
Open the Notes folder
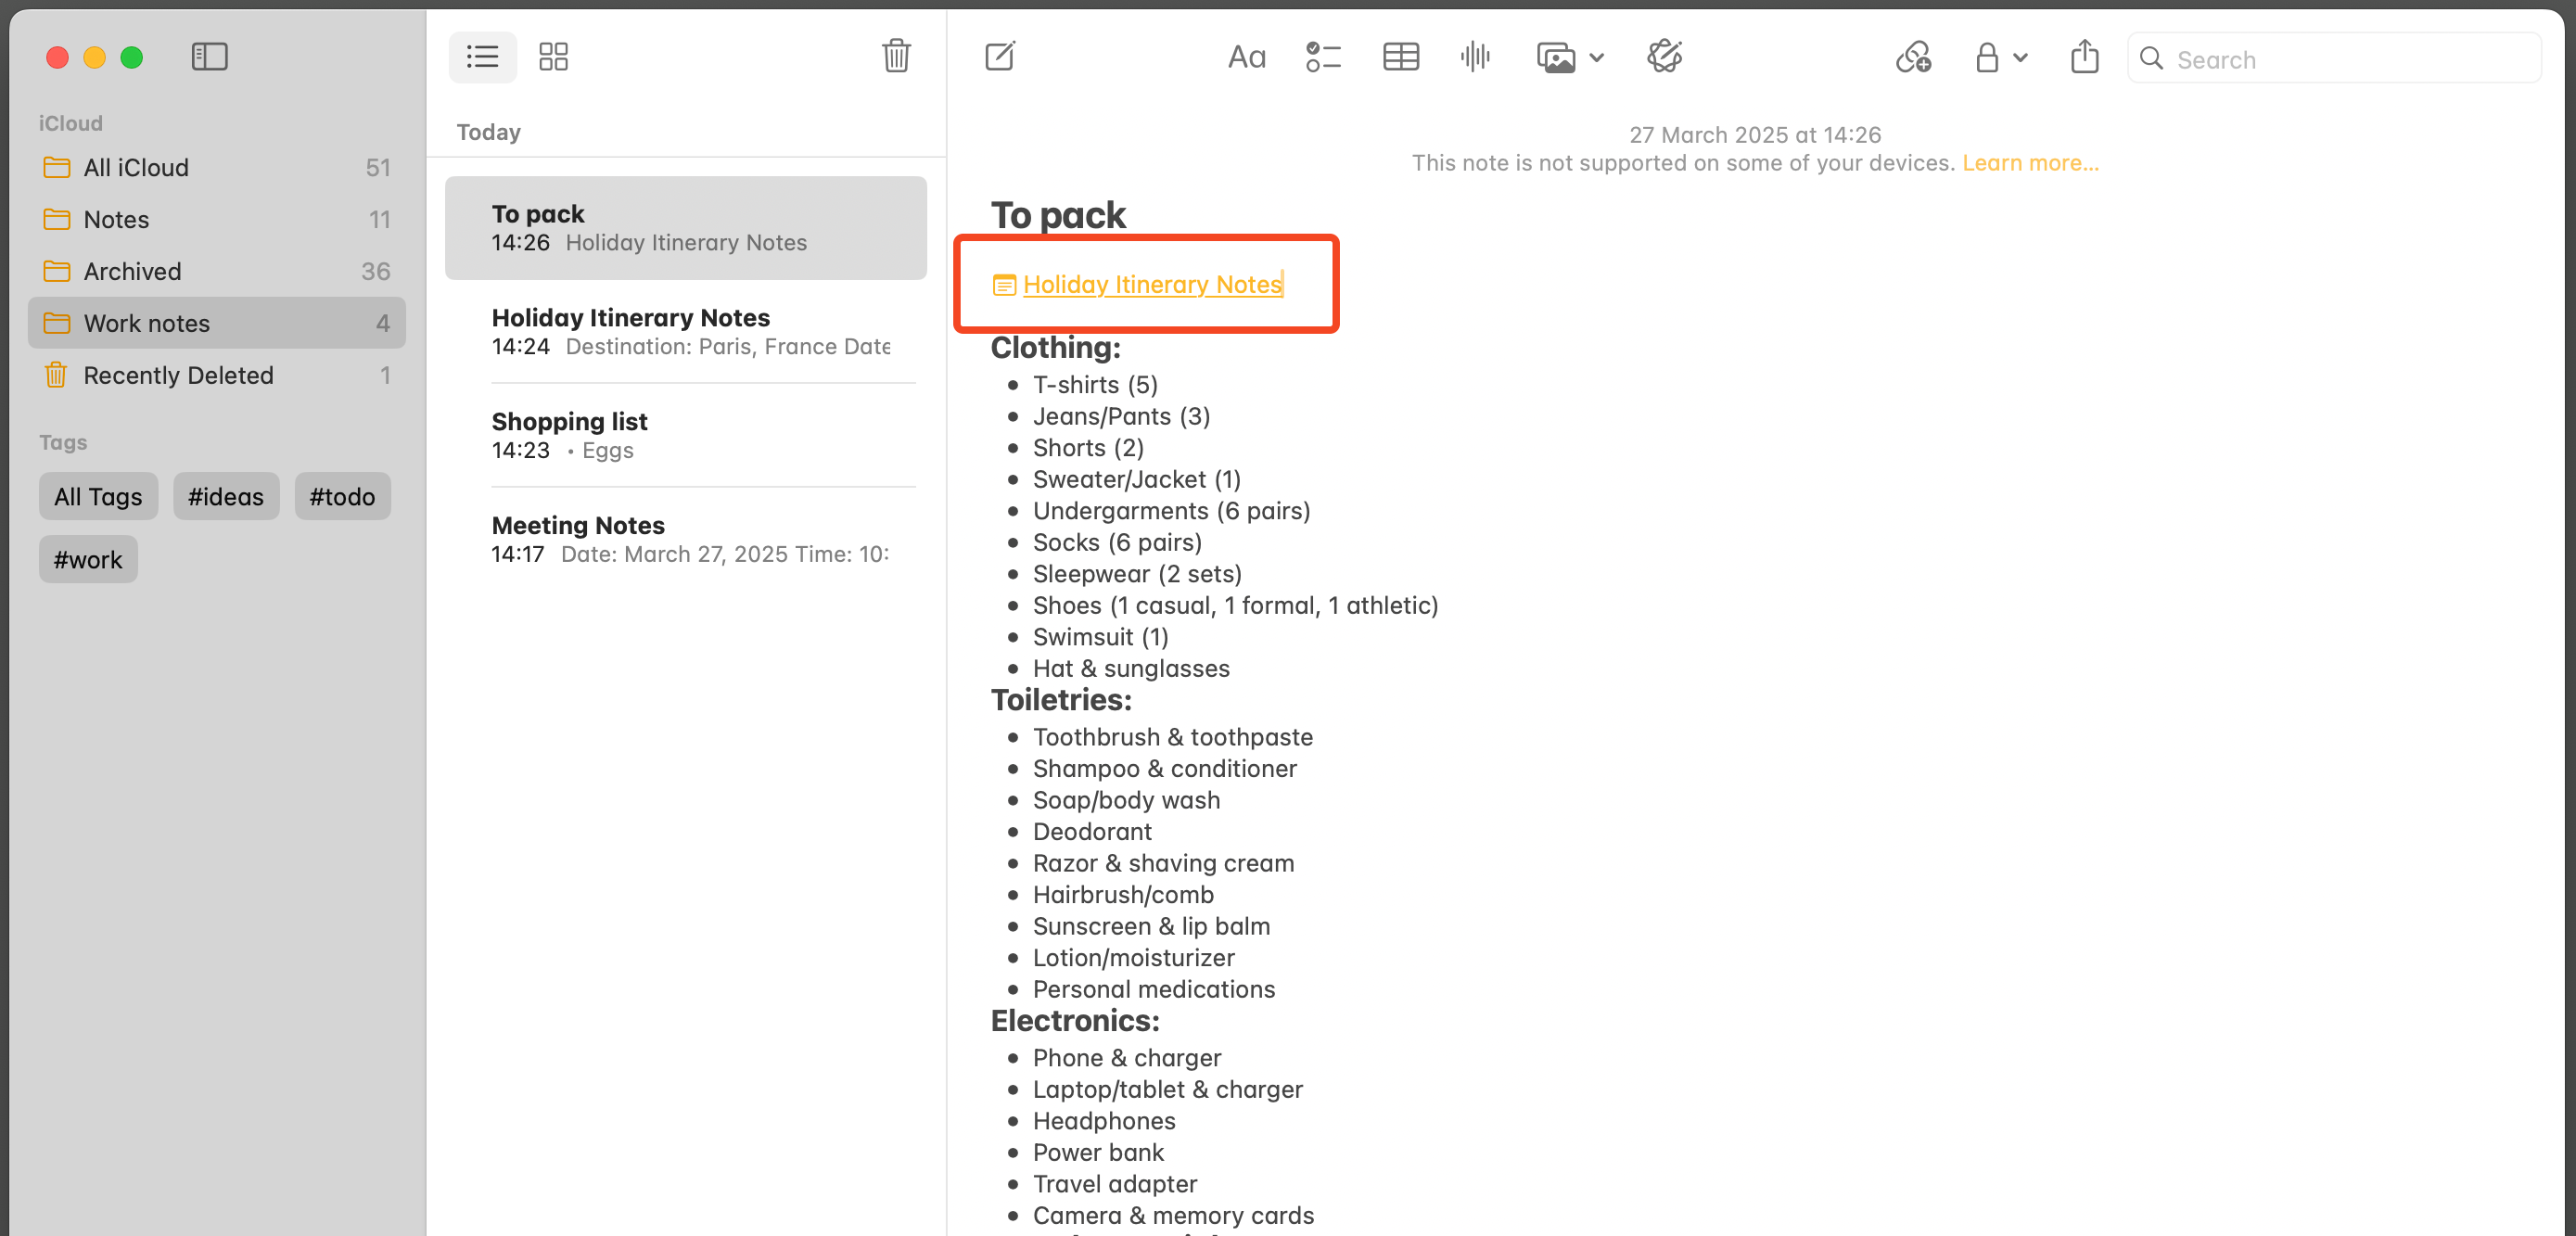tap(216, 220)
